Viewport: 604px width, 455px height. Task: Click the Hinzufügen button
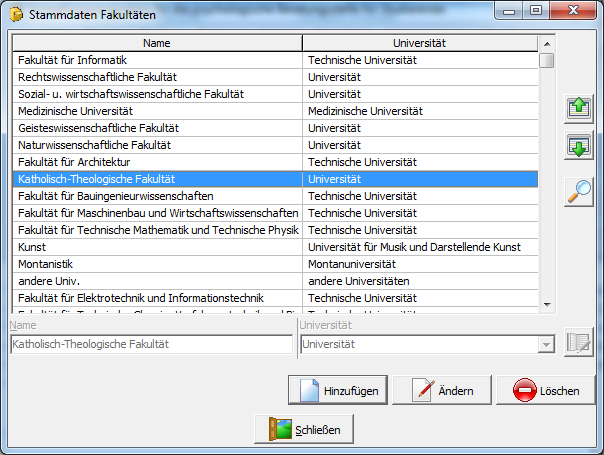(x=338, y=390)
